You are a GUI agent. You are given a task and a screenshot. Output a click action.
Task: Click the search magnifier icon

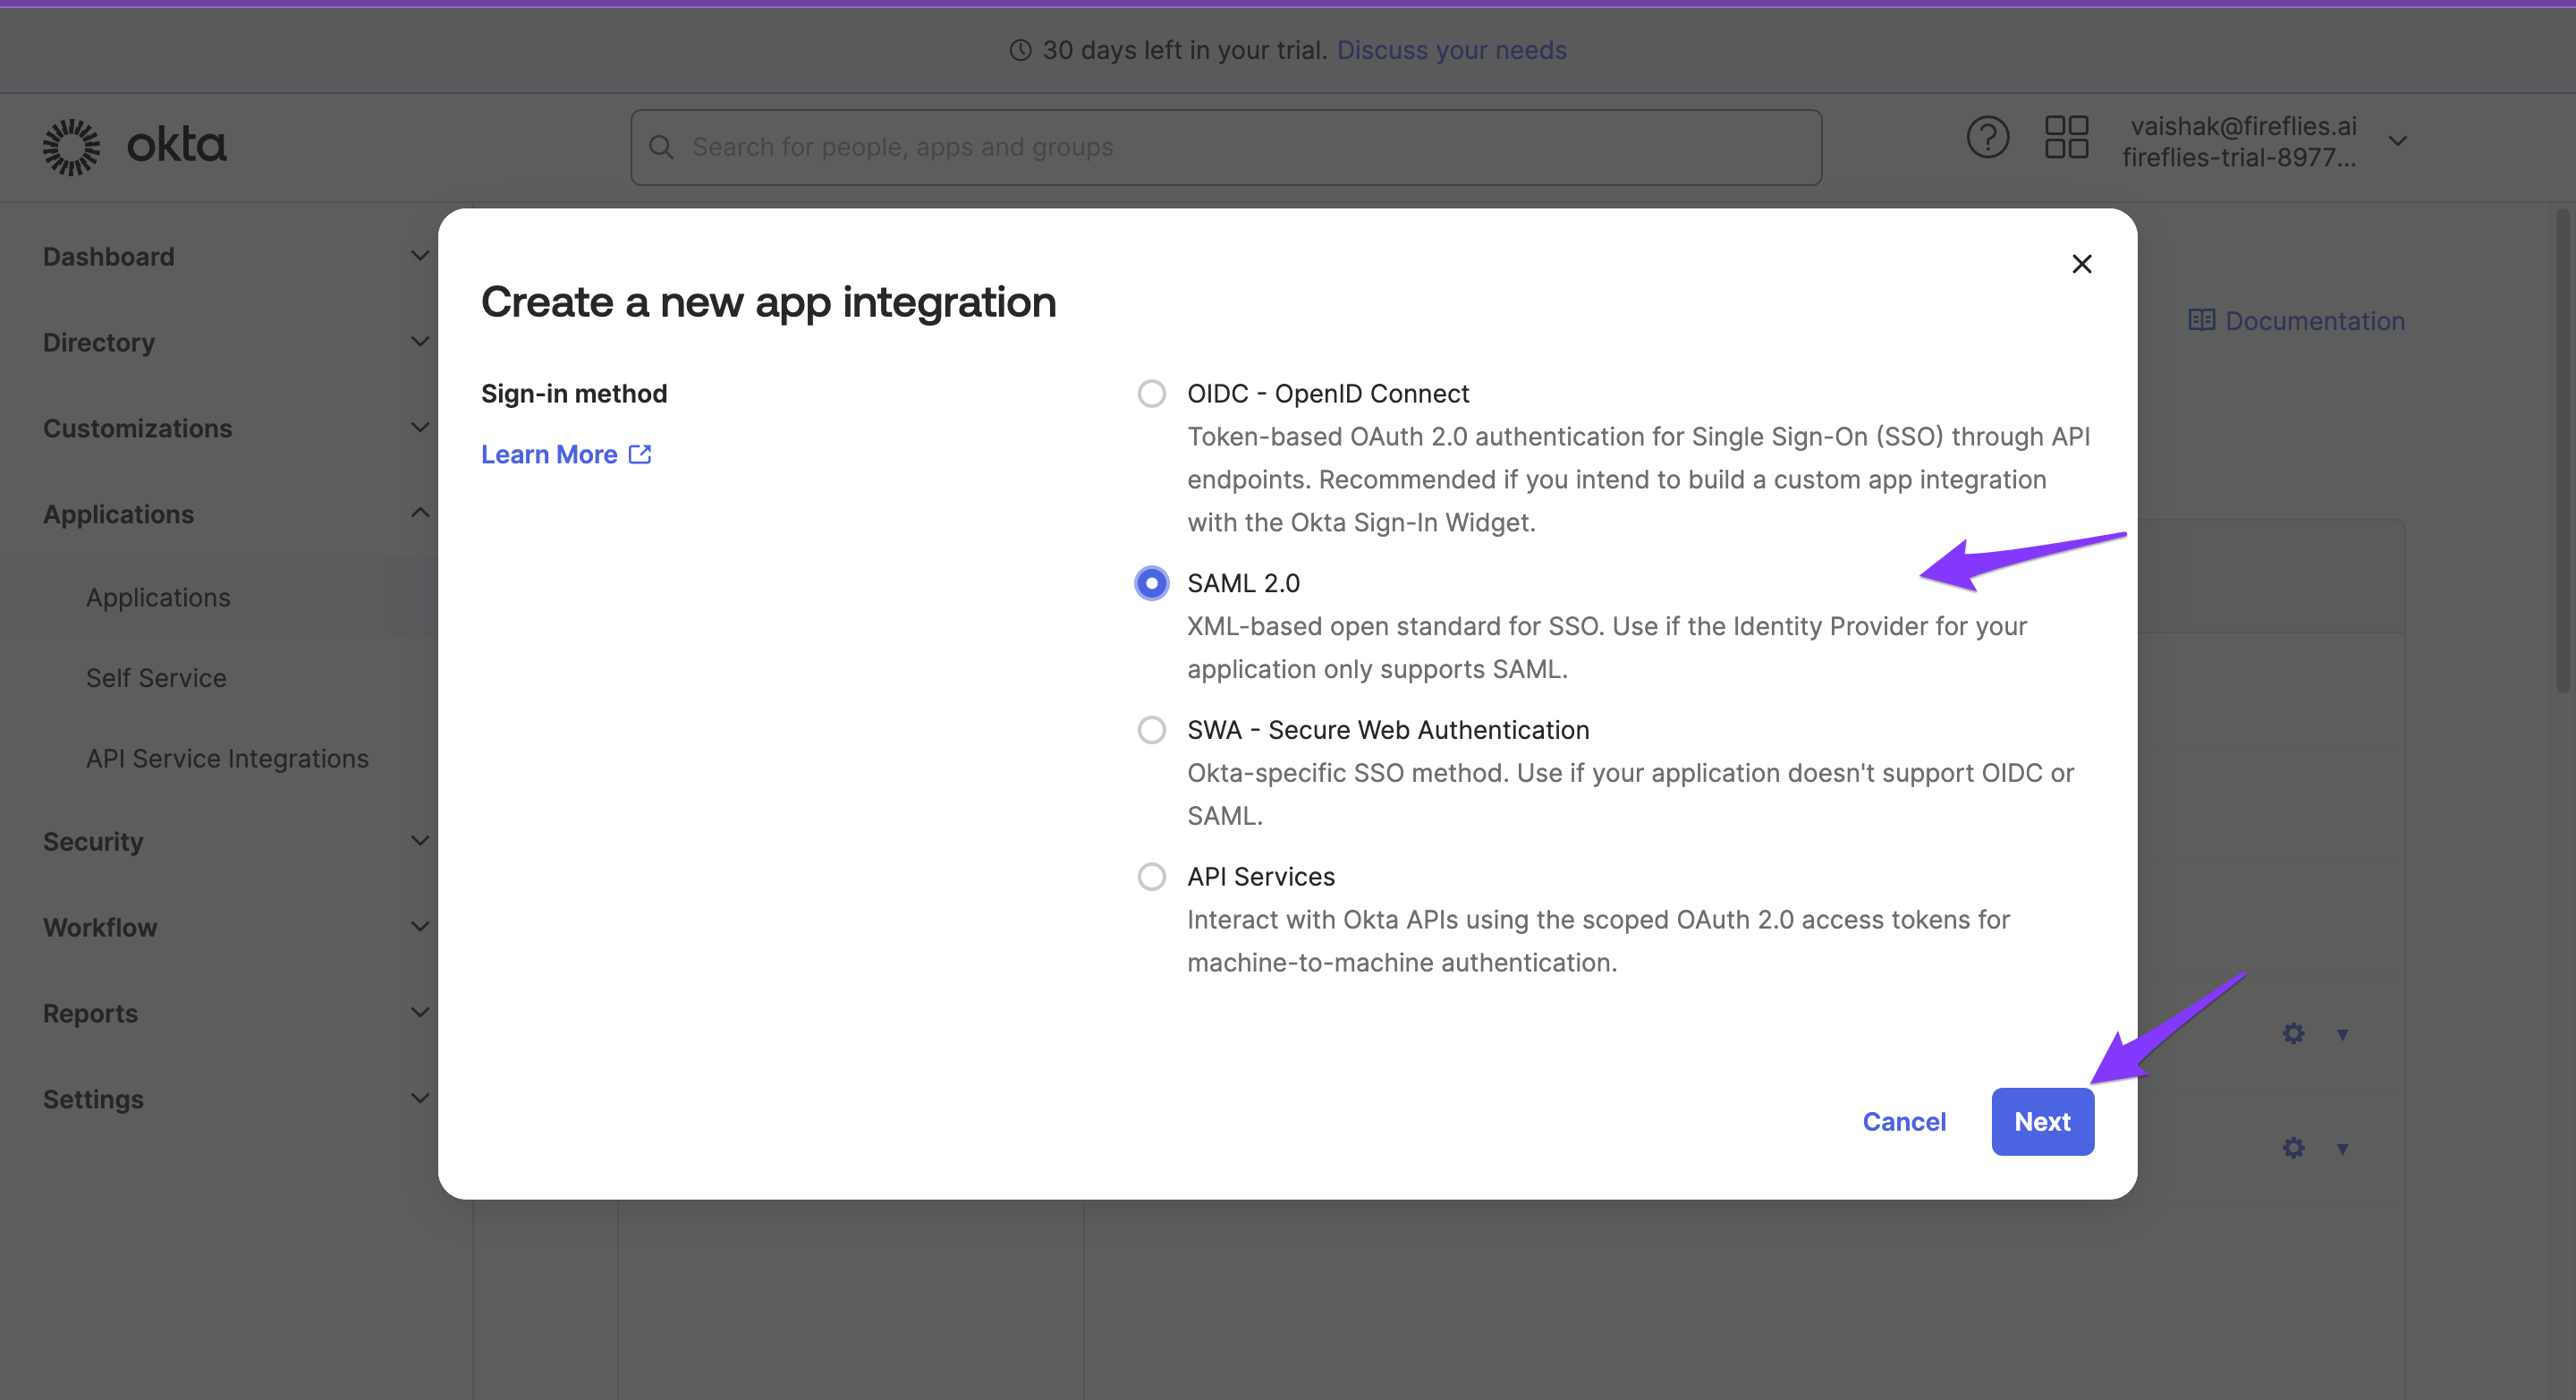[x=661, y=147]
